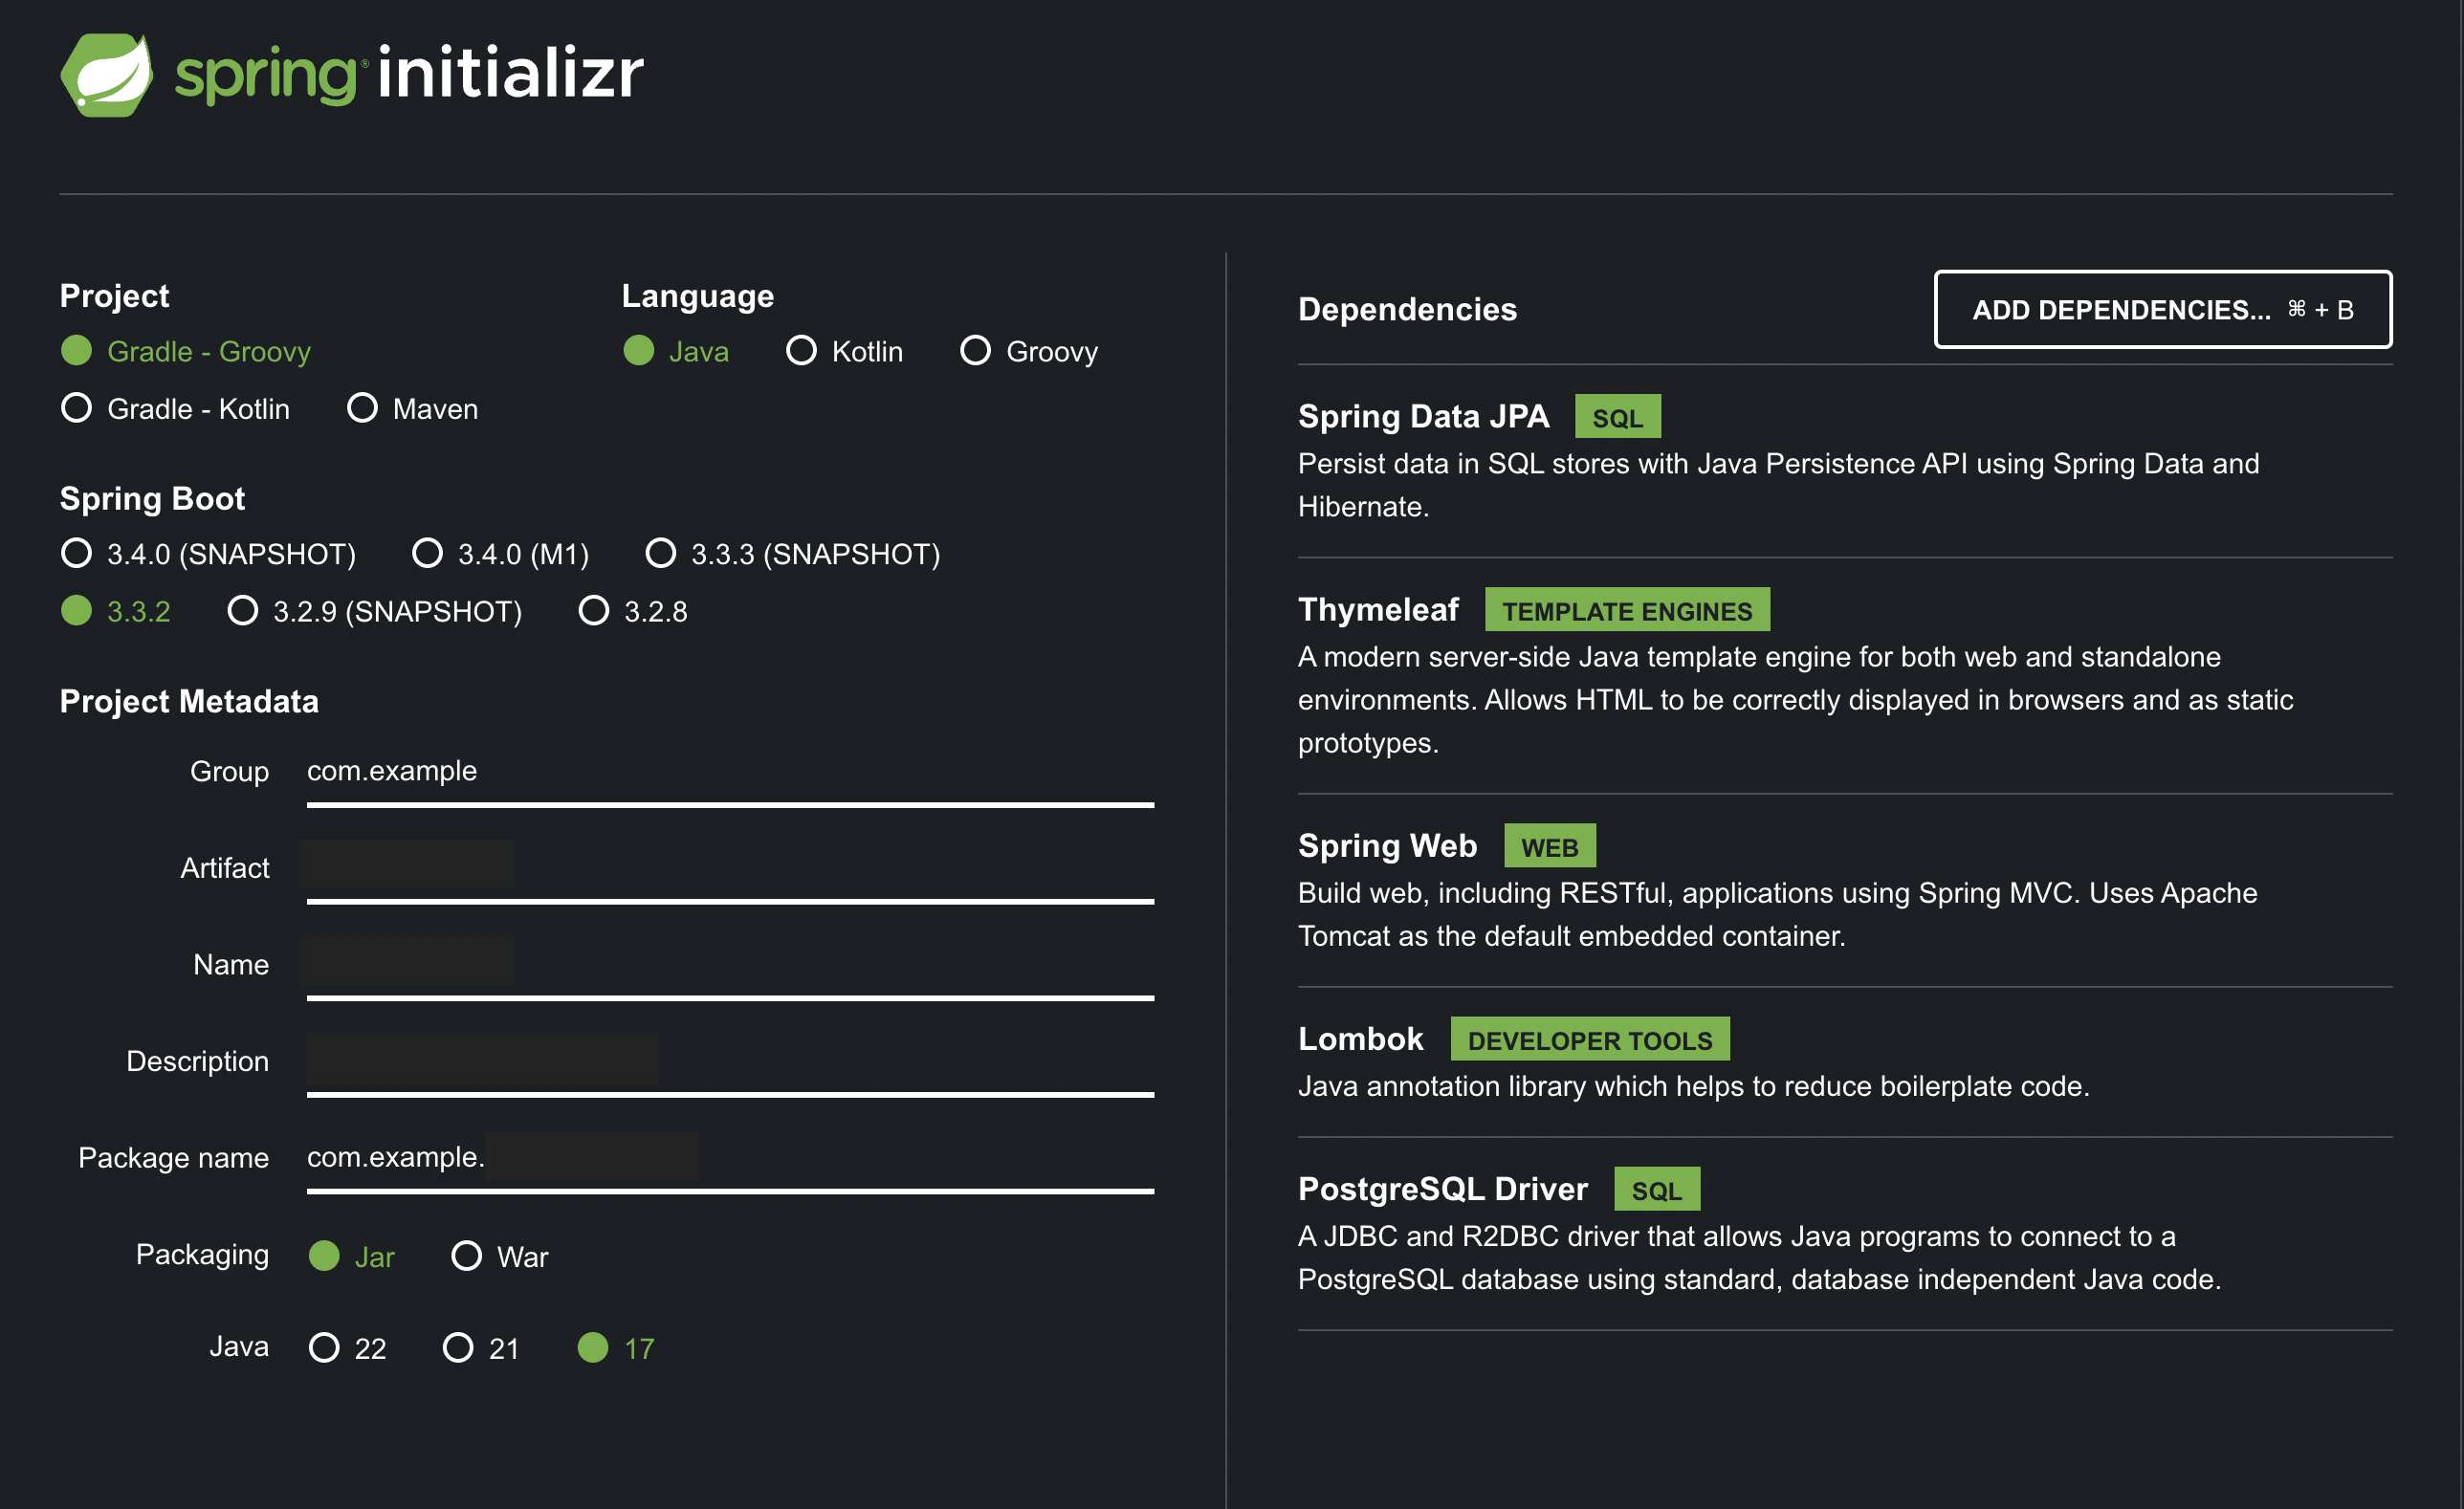Click the SQL tag beside Spring Data JPA
2464x1509 pixels.
tap(1618, 416)
